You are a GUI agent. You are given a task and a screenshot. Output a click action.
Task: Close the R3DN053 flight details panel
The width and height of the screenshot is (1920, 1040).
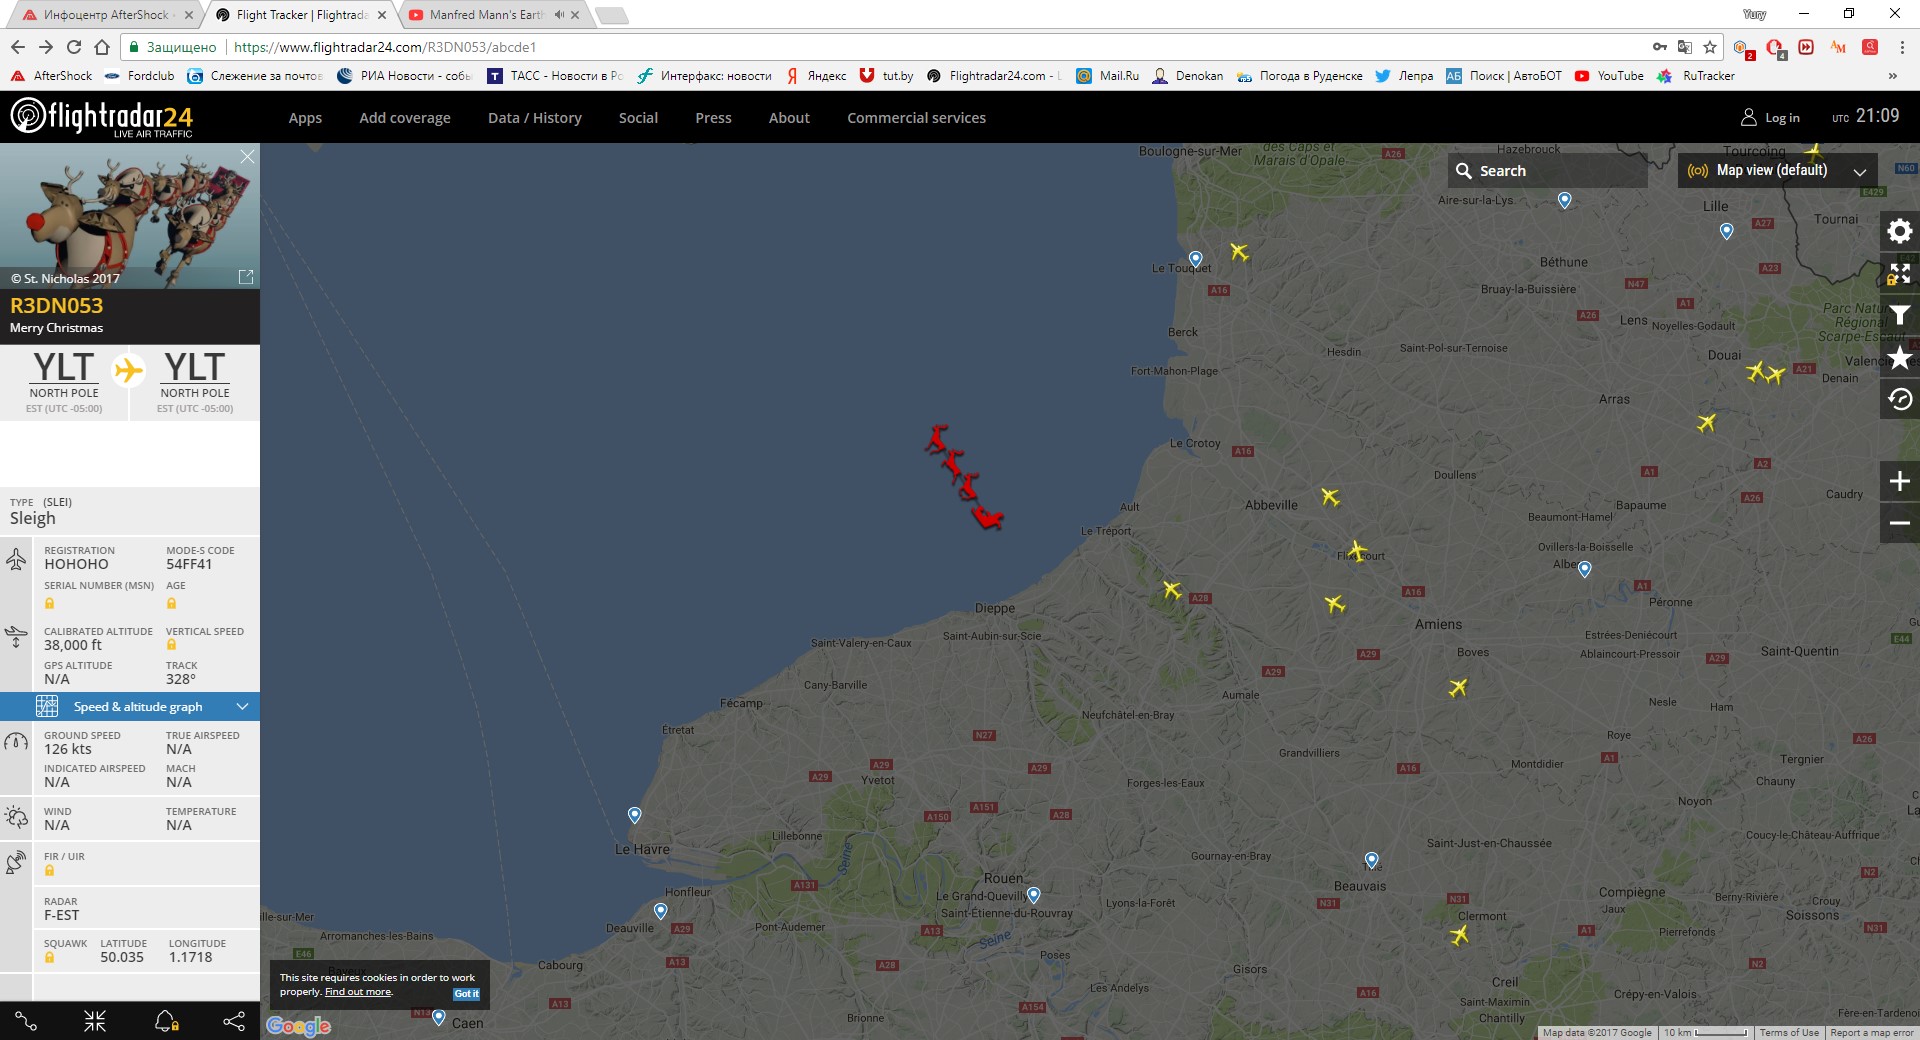pyautogui.click(x=247, y=157)
